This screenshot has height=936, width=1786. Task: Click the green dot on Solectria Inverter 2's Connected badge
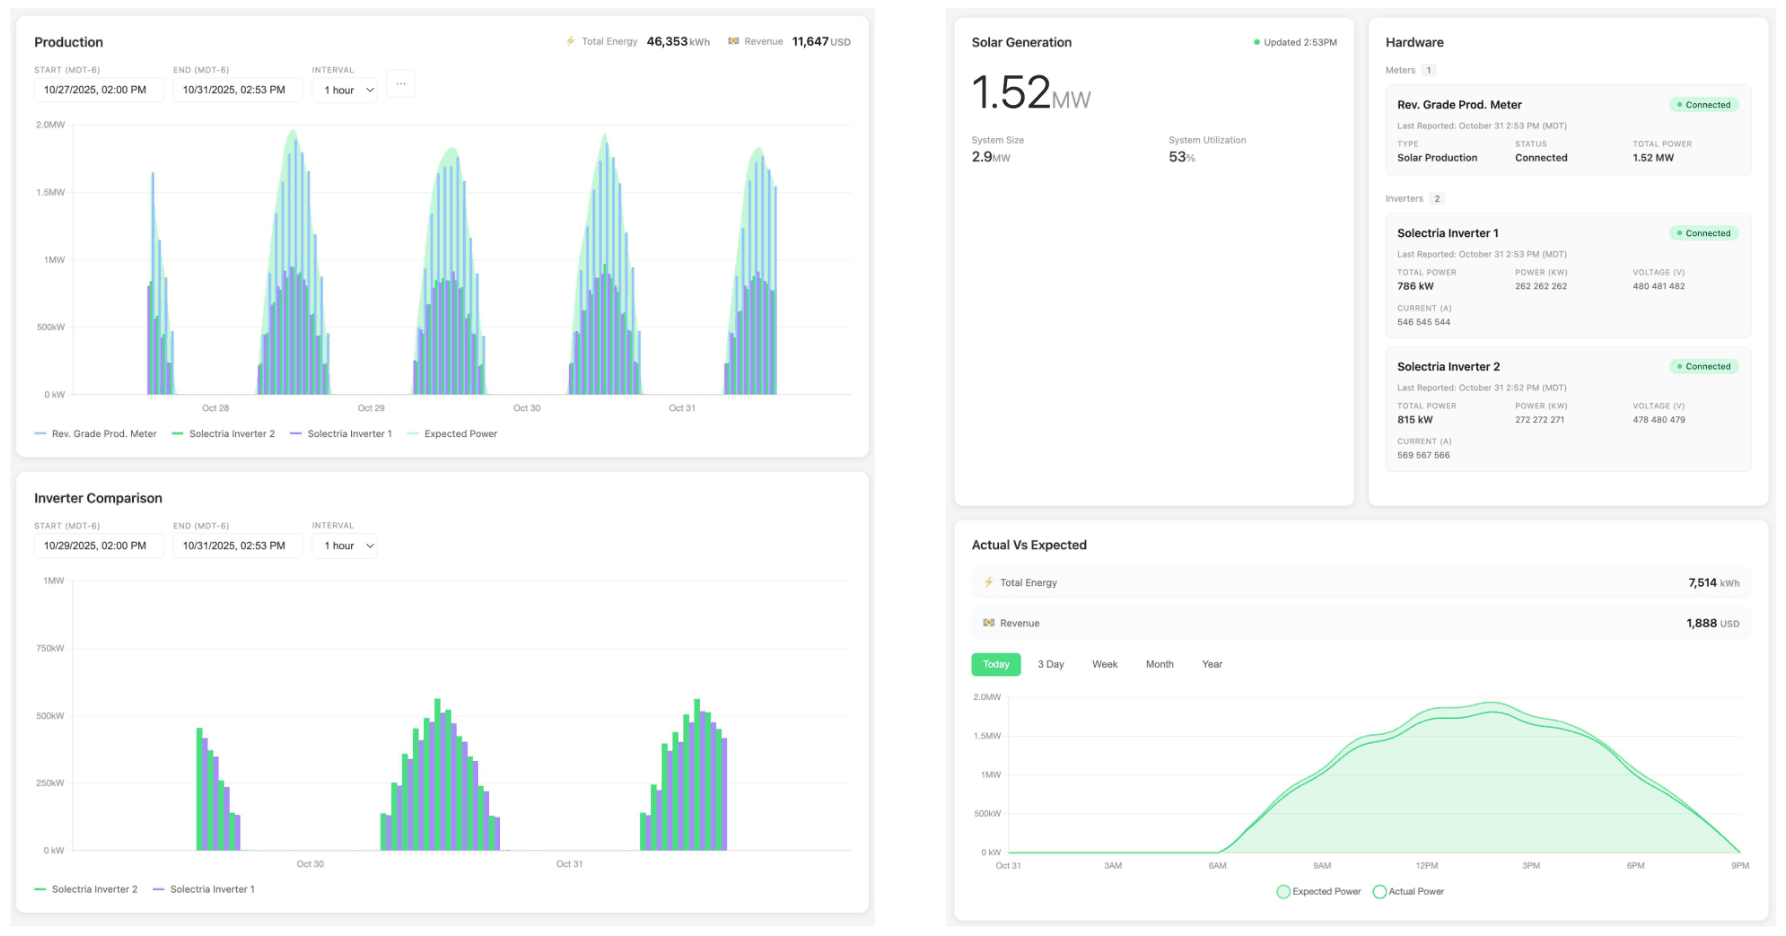coord(1679,366)
